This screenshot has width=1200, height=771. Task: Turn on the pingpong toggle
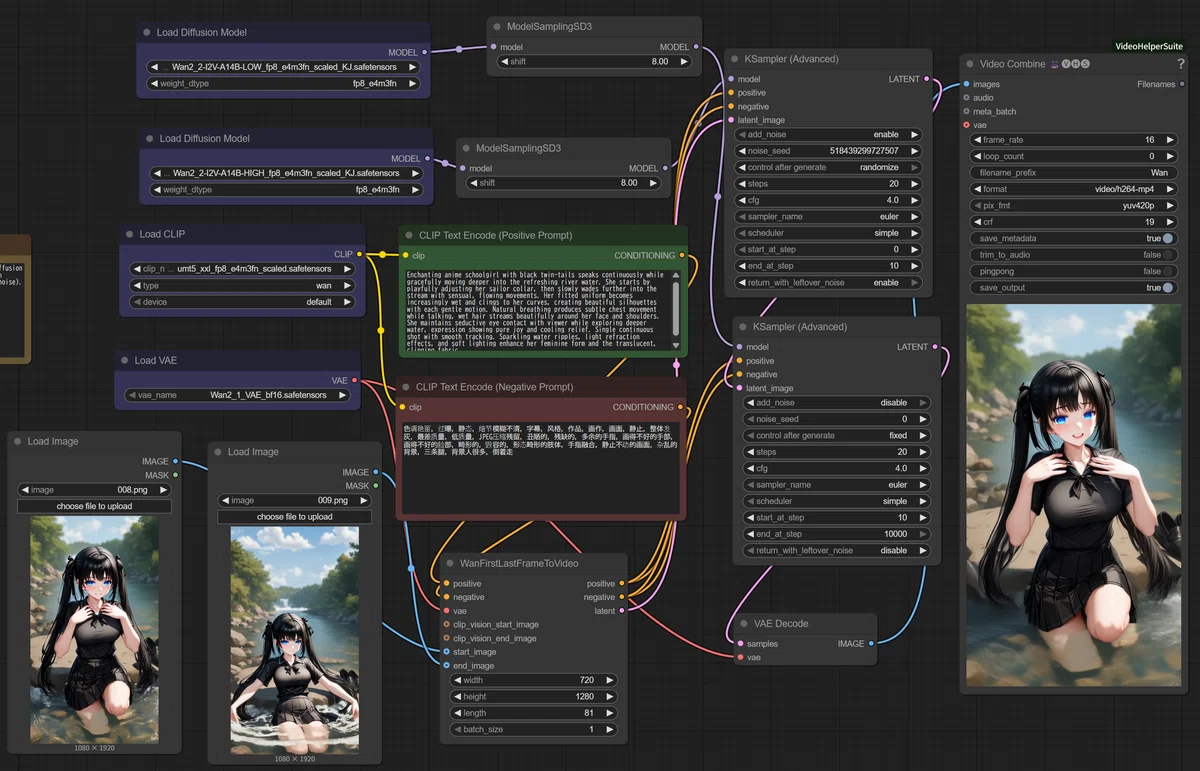coord(1167,271)
